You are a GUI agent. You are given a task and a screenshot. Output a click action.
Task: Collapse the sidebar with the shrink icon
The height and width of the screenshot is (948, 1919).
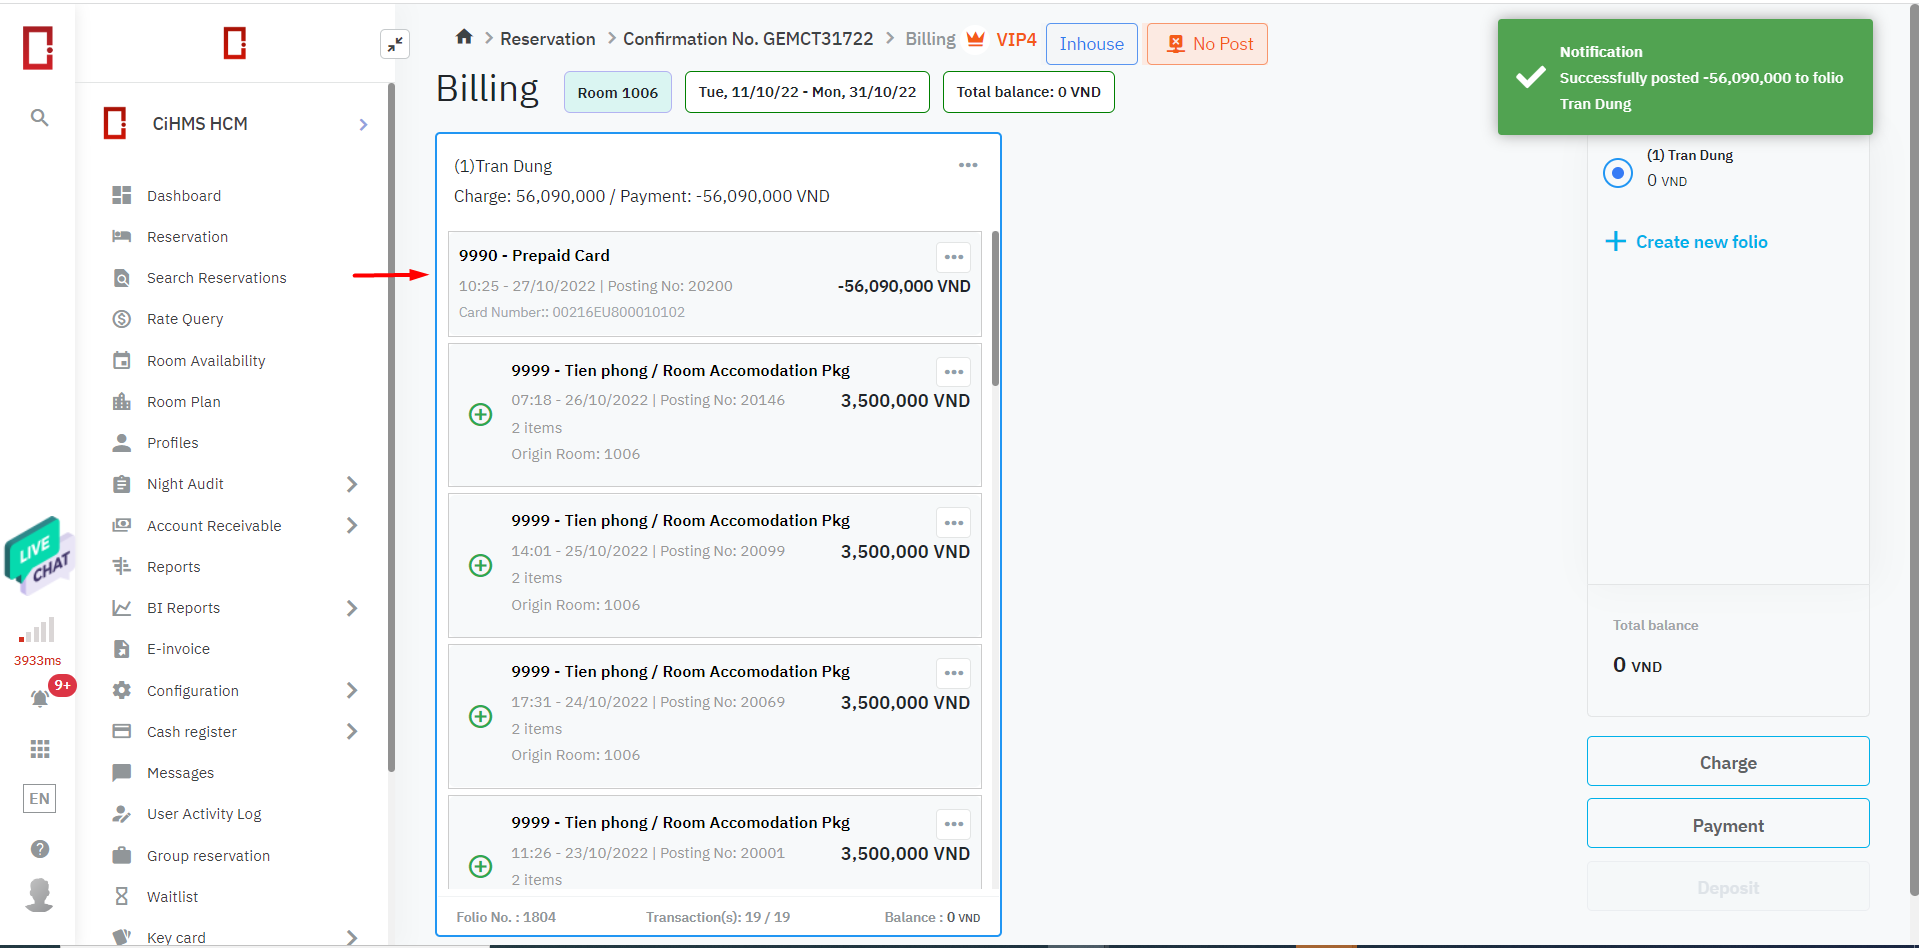coord(395,44)
